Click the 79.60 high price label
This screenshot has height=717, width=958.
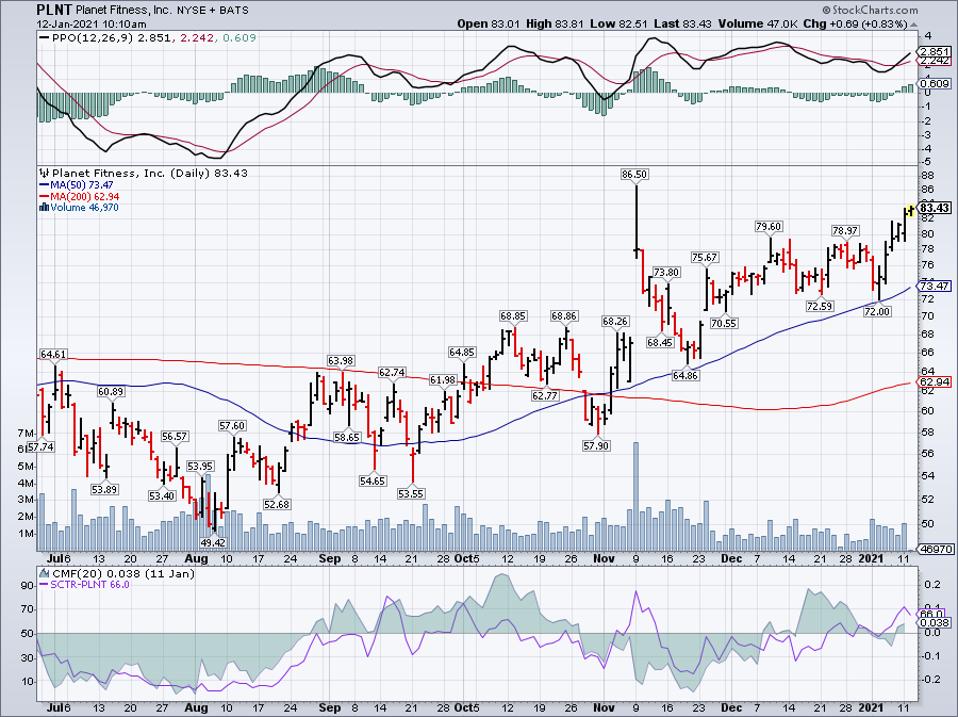point(769,227)
